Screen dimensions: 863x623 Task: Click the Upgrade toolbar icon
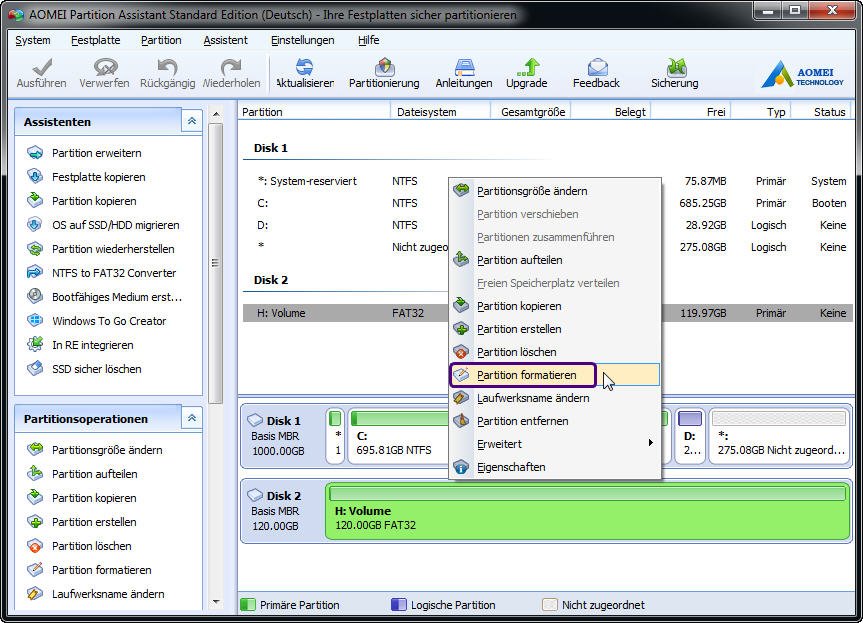(527, 67)
